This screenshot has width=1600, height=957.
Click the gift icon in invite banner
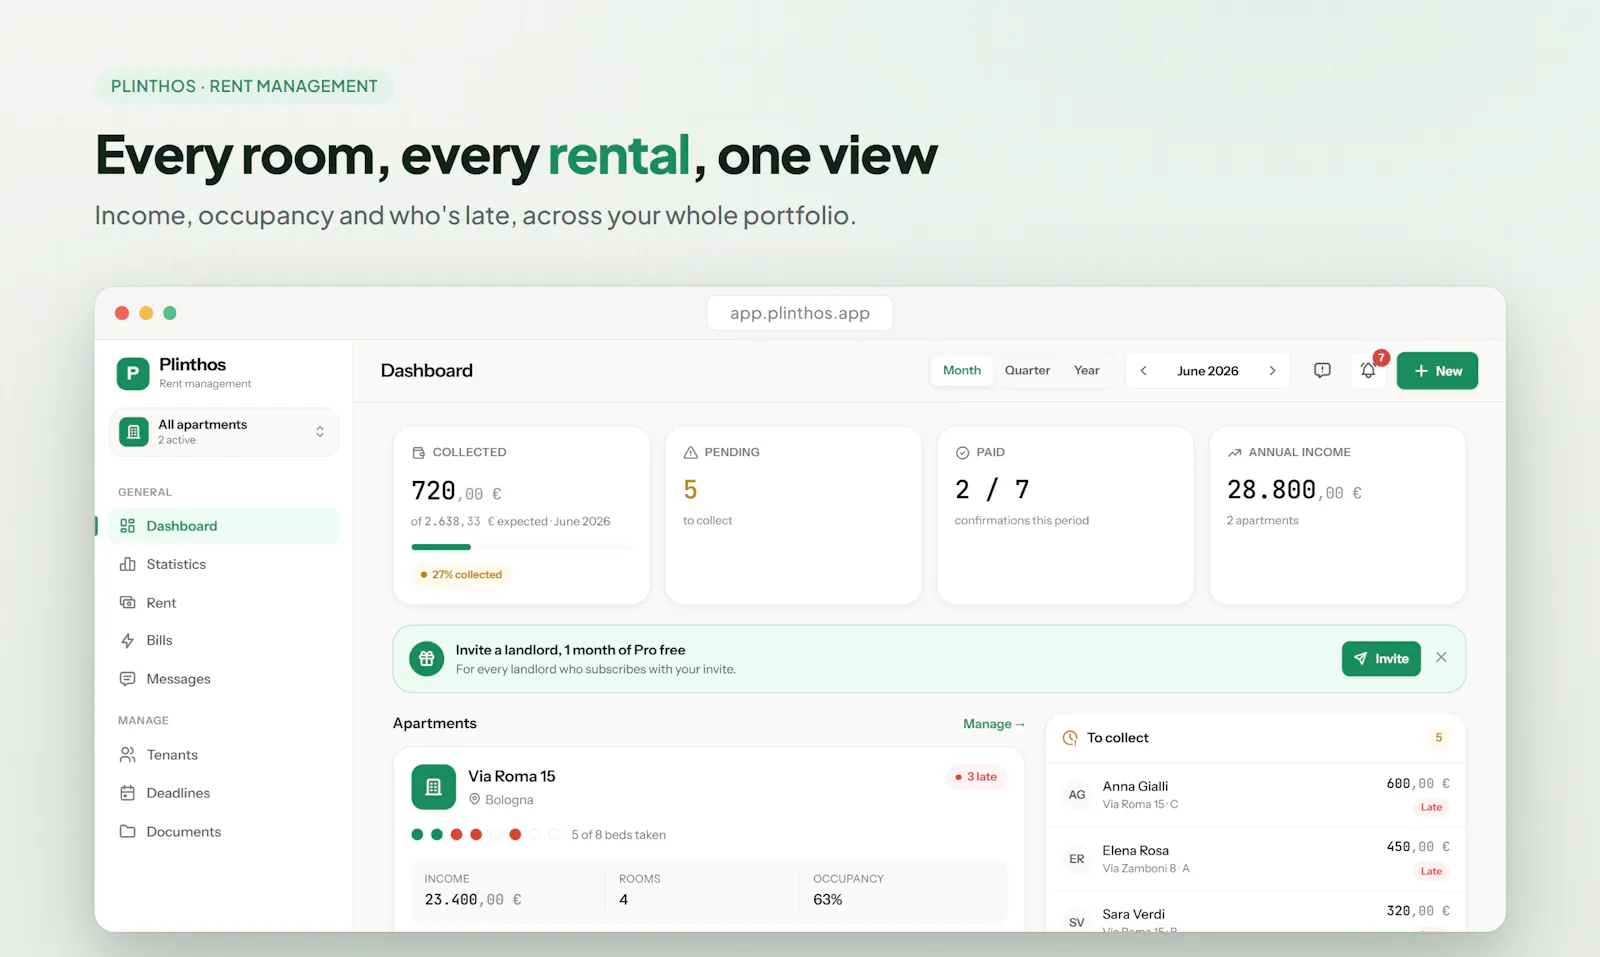click(427, 659)
